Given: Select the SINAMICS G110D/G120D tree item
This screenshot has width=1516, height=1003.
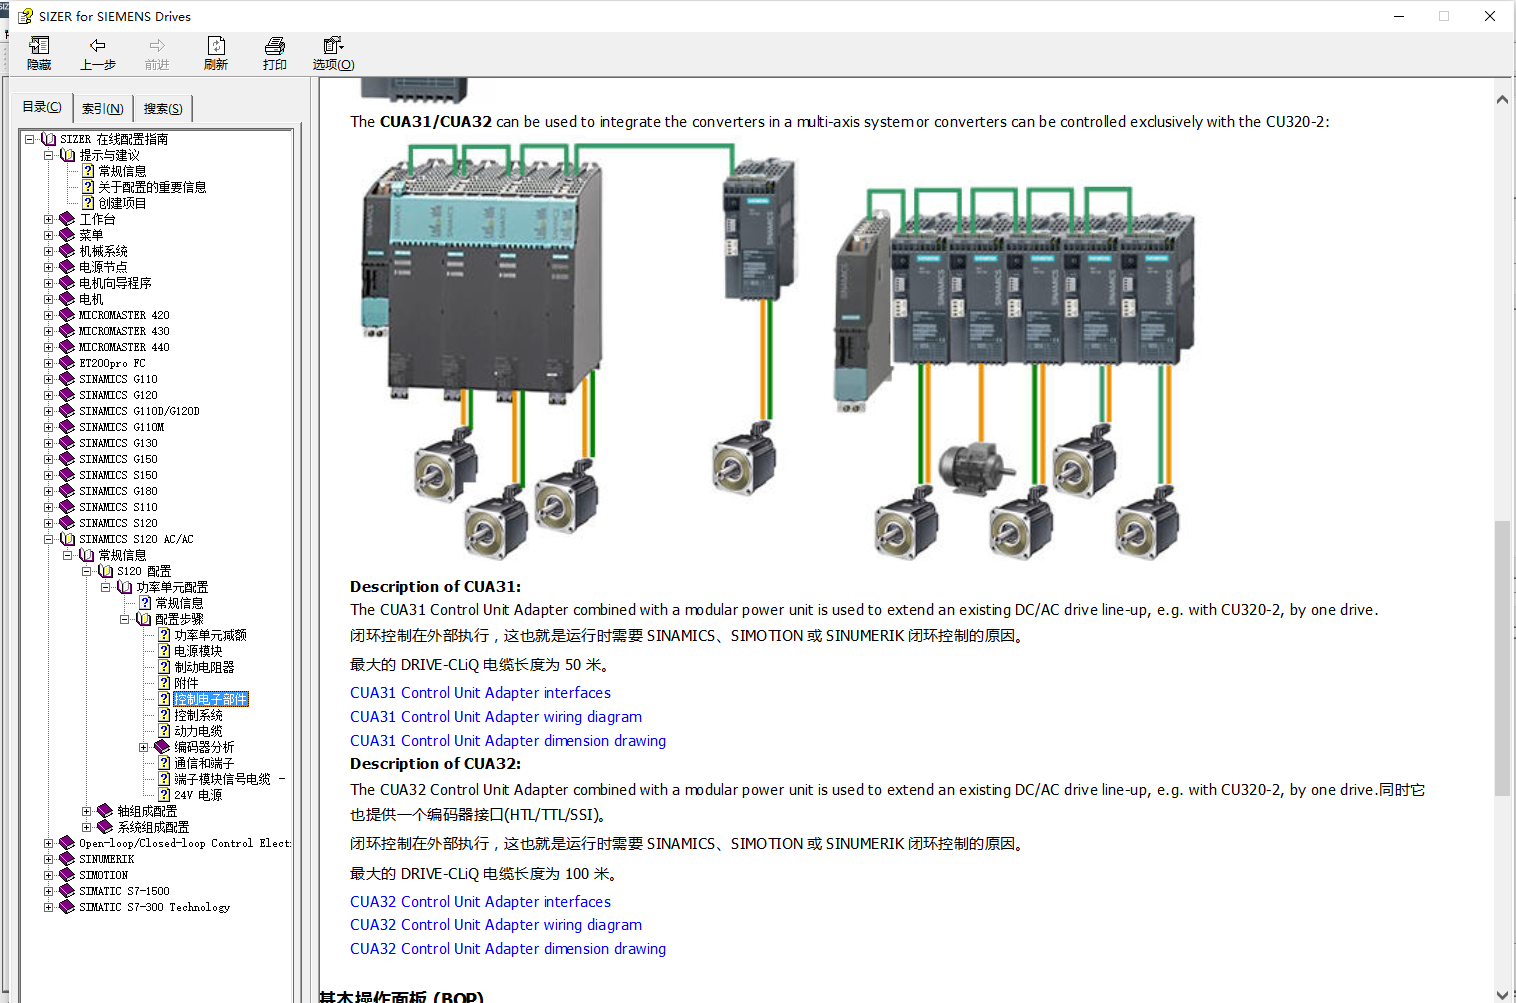Looking at the screenshot, I should 139,411.
